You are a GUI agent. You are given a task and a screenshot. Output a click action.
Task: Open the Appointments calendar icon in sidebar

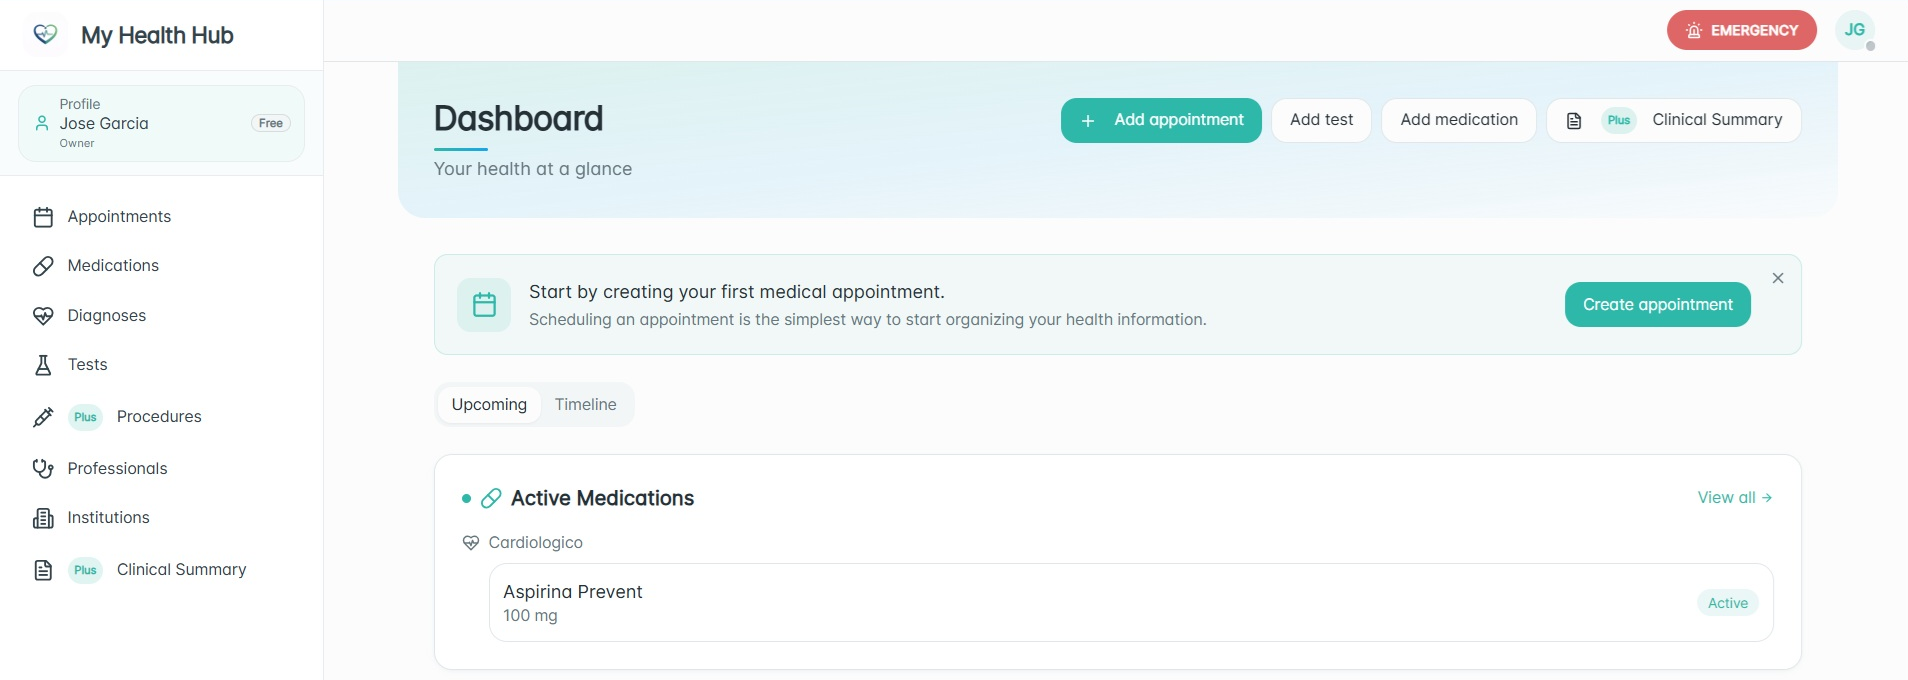tap(43, 217)
